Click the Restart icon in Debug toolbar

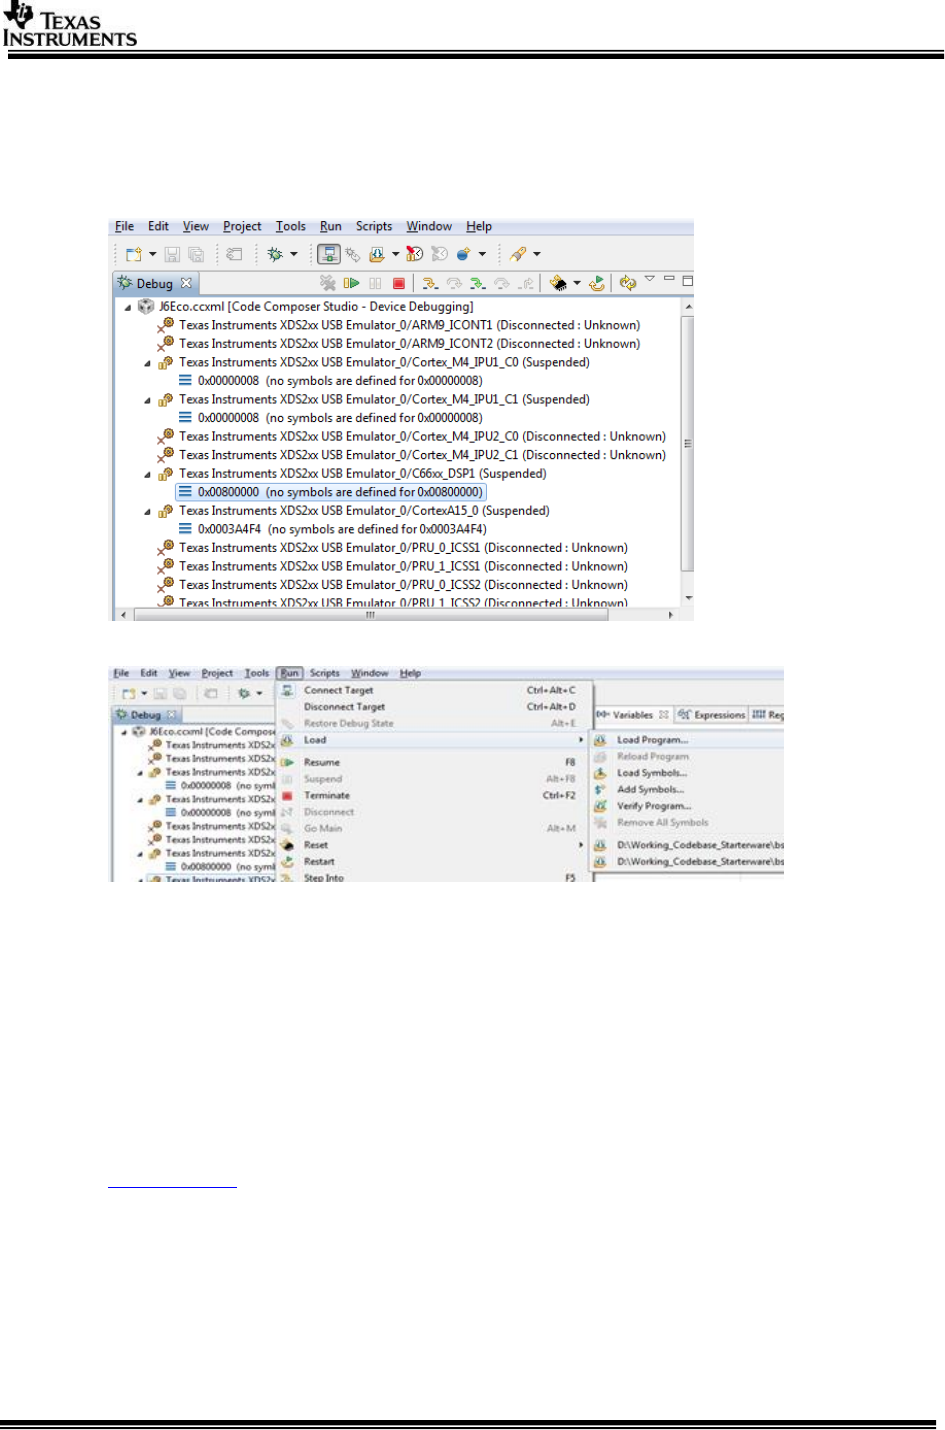597,284
